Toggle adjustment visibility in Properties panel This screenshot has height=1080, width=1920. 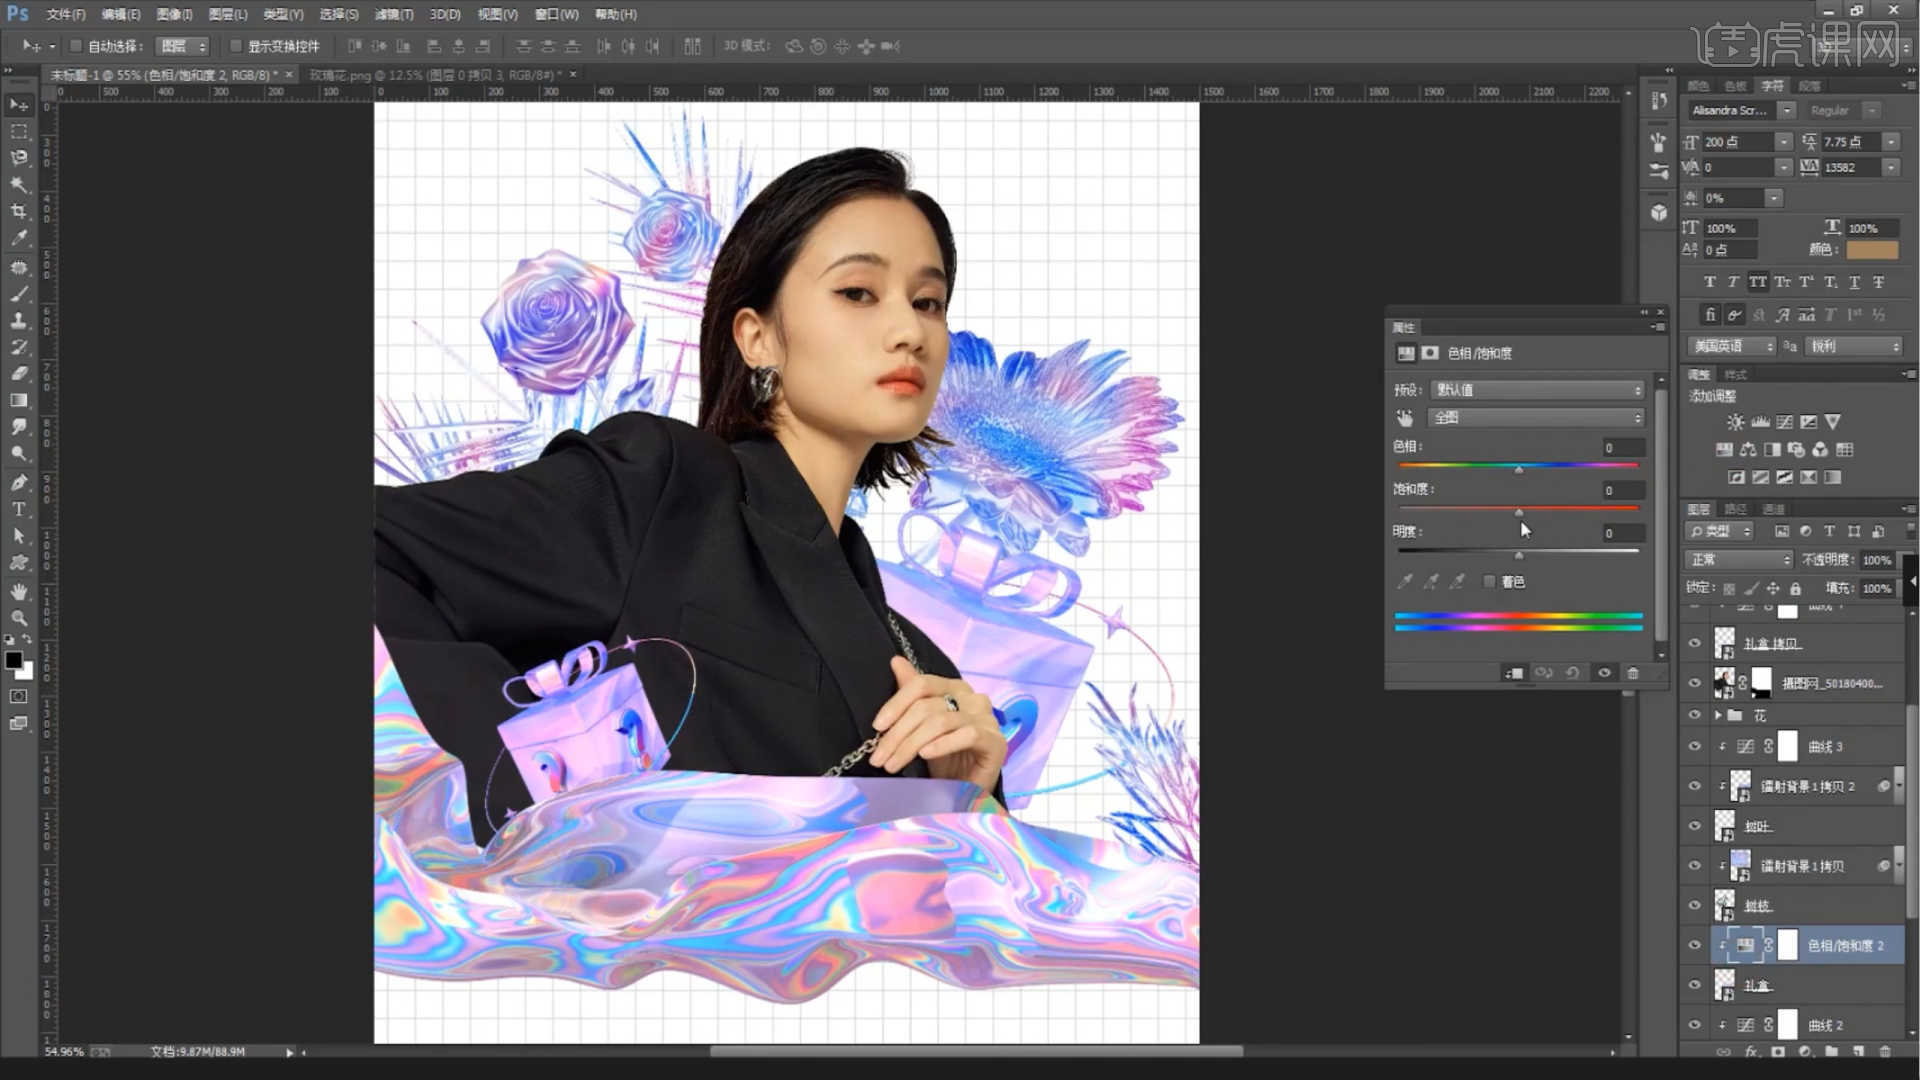pos(1604,673)
